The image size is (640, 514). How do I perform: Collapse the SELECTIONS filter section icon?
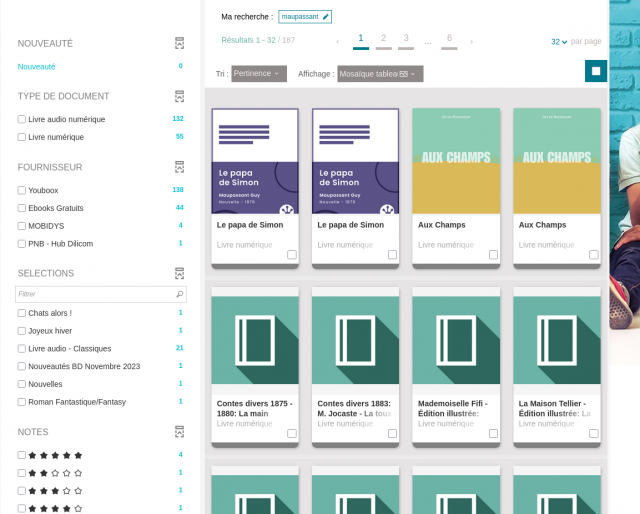pos(179,273)
